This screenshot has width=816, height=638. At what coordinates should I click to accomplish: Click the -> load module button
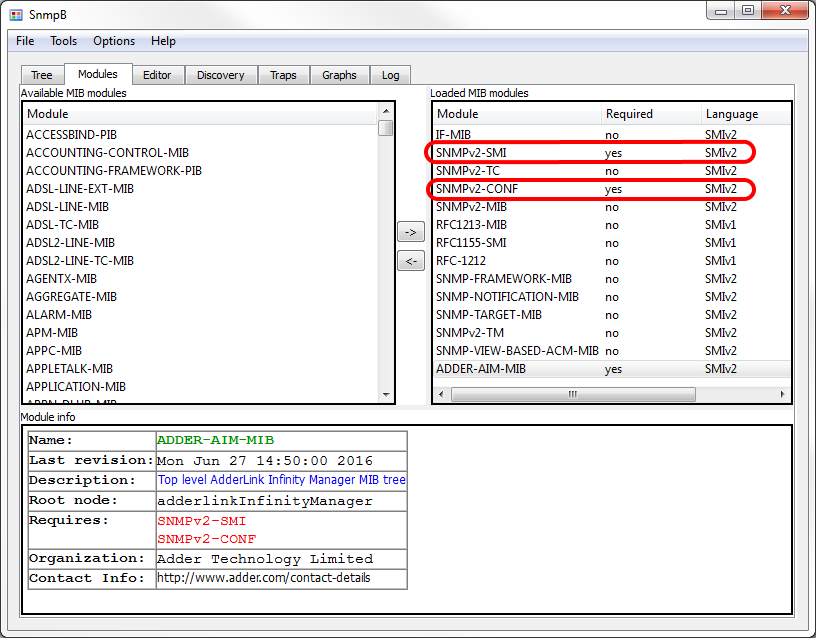click(411, 232)
